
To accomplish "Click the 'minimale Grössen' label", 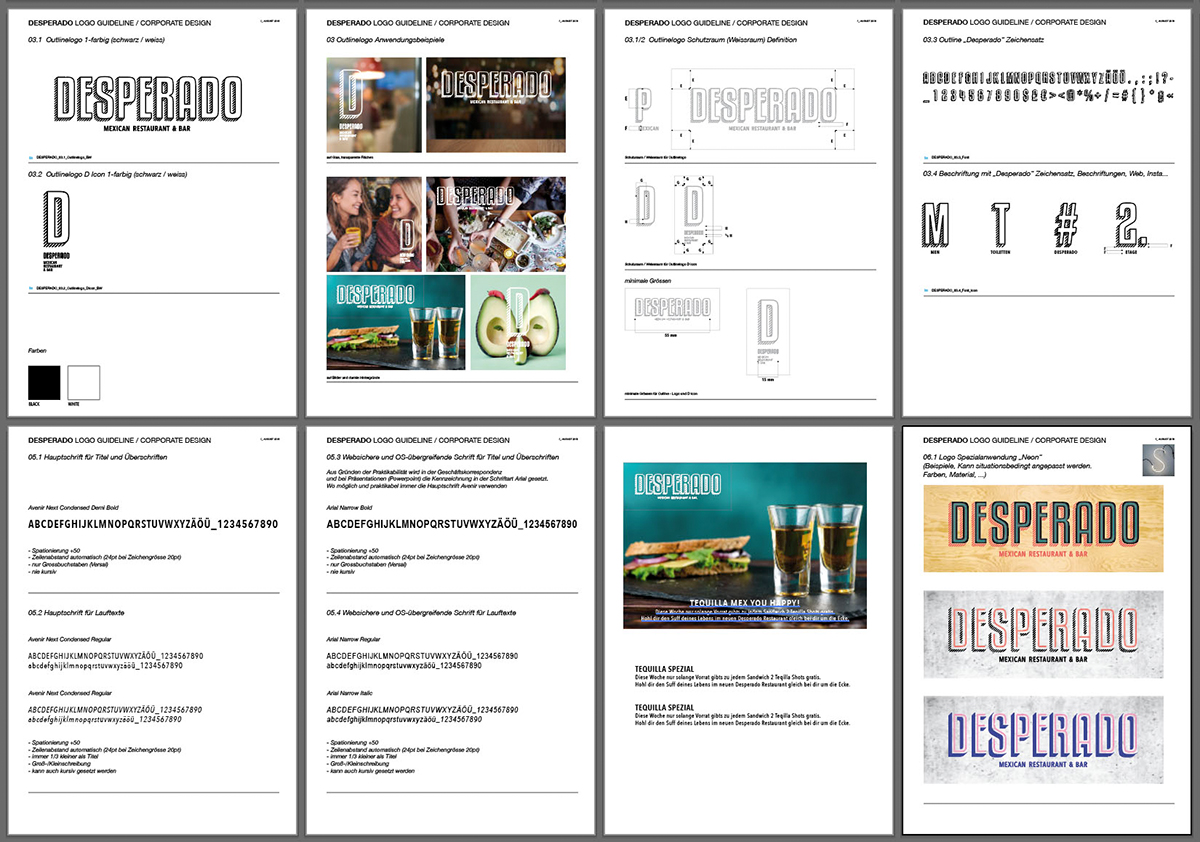I will pyautogui.click(x=648, y=280).
